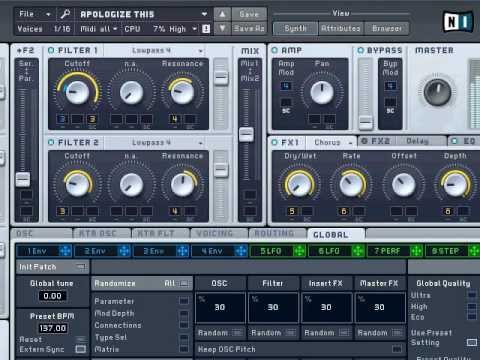Switch to the OSC tab
The width and height of the screenshot is (480, 360).
tap(42, 234)
